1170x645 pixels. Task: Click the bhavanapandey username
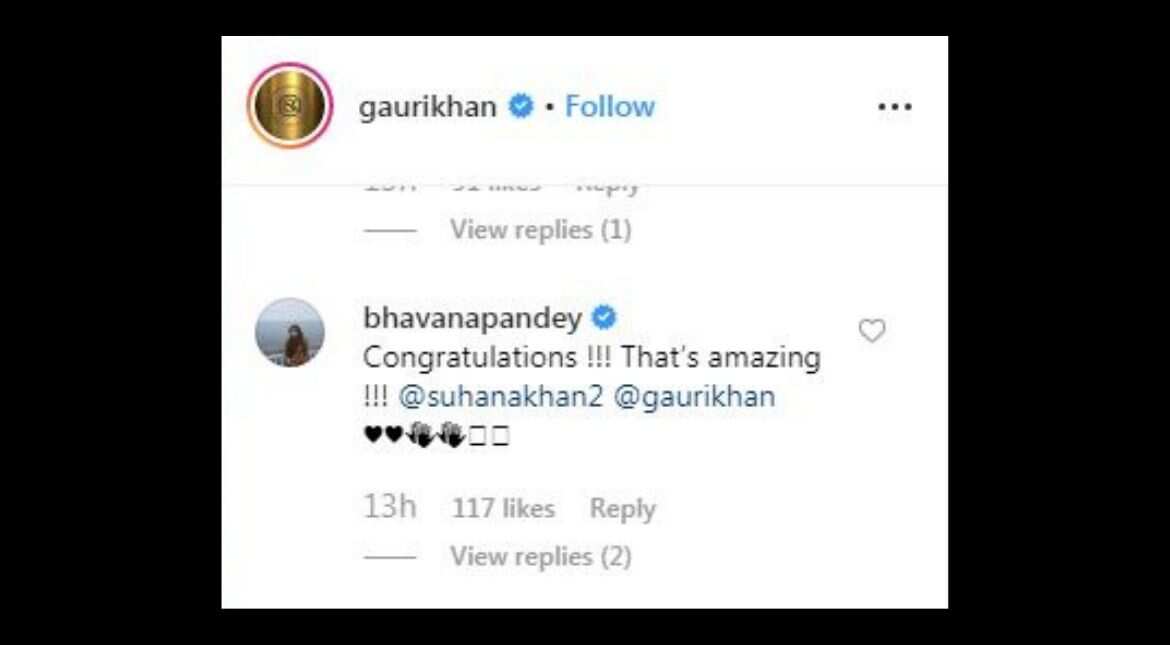[x=472, y=319]
